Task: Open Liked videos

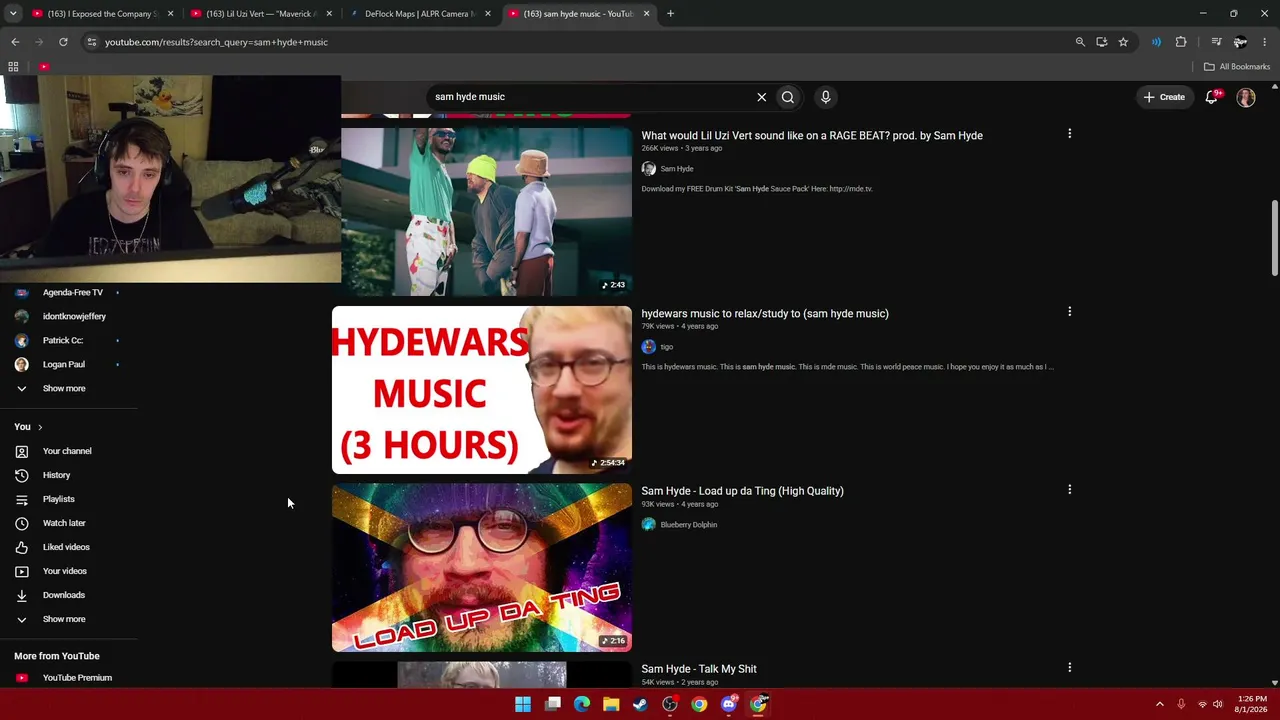Action: click(68, 547)
